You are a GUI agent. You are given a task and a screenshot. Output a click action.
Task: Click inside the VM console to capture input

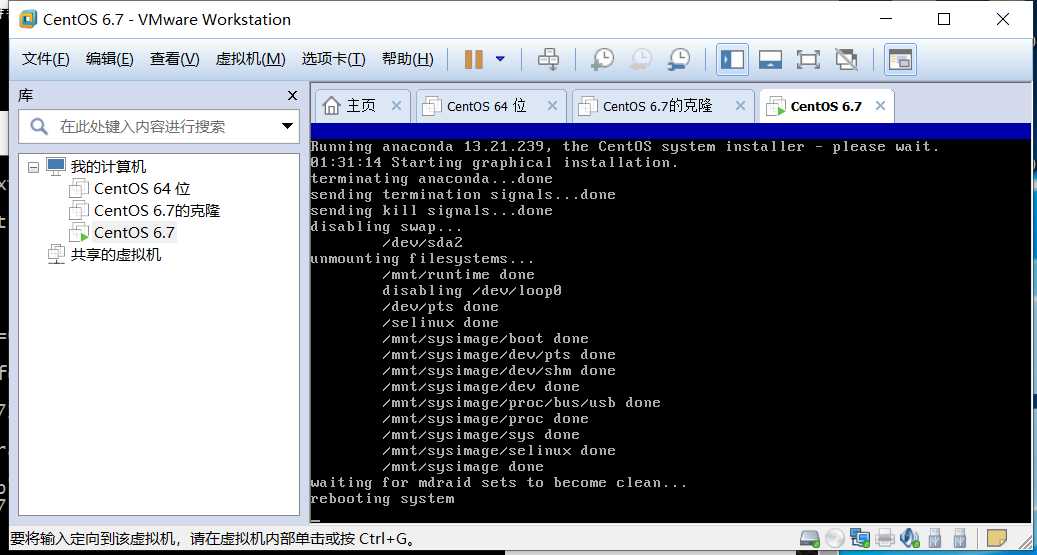tap(670, 324)
